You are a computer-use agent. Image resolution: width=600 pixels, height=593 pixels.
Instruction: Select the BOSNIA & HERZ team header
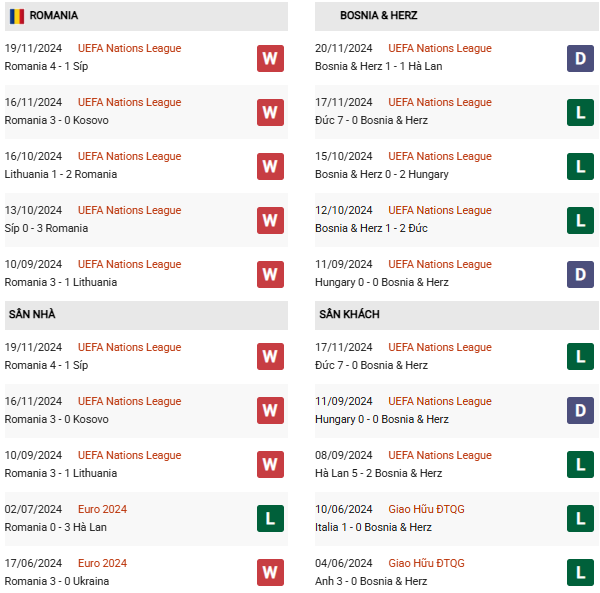coord(457,16)
